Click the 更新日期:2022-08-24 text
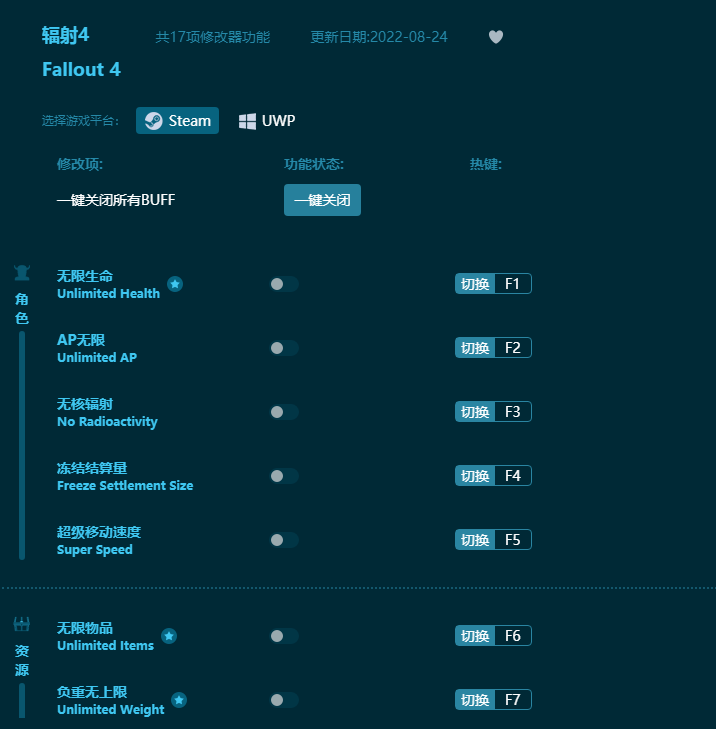716x729 pixels. 378,37
